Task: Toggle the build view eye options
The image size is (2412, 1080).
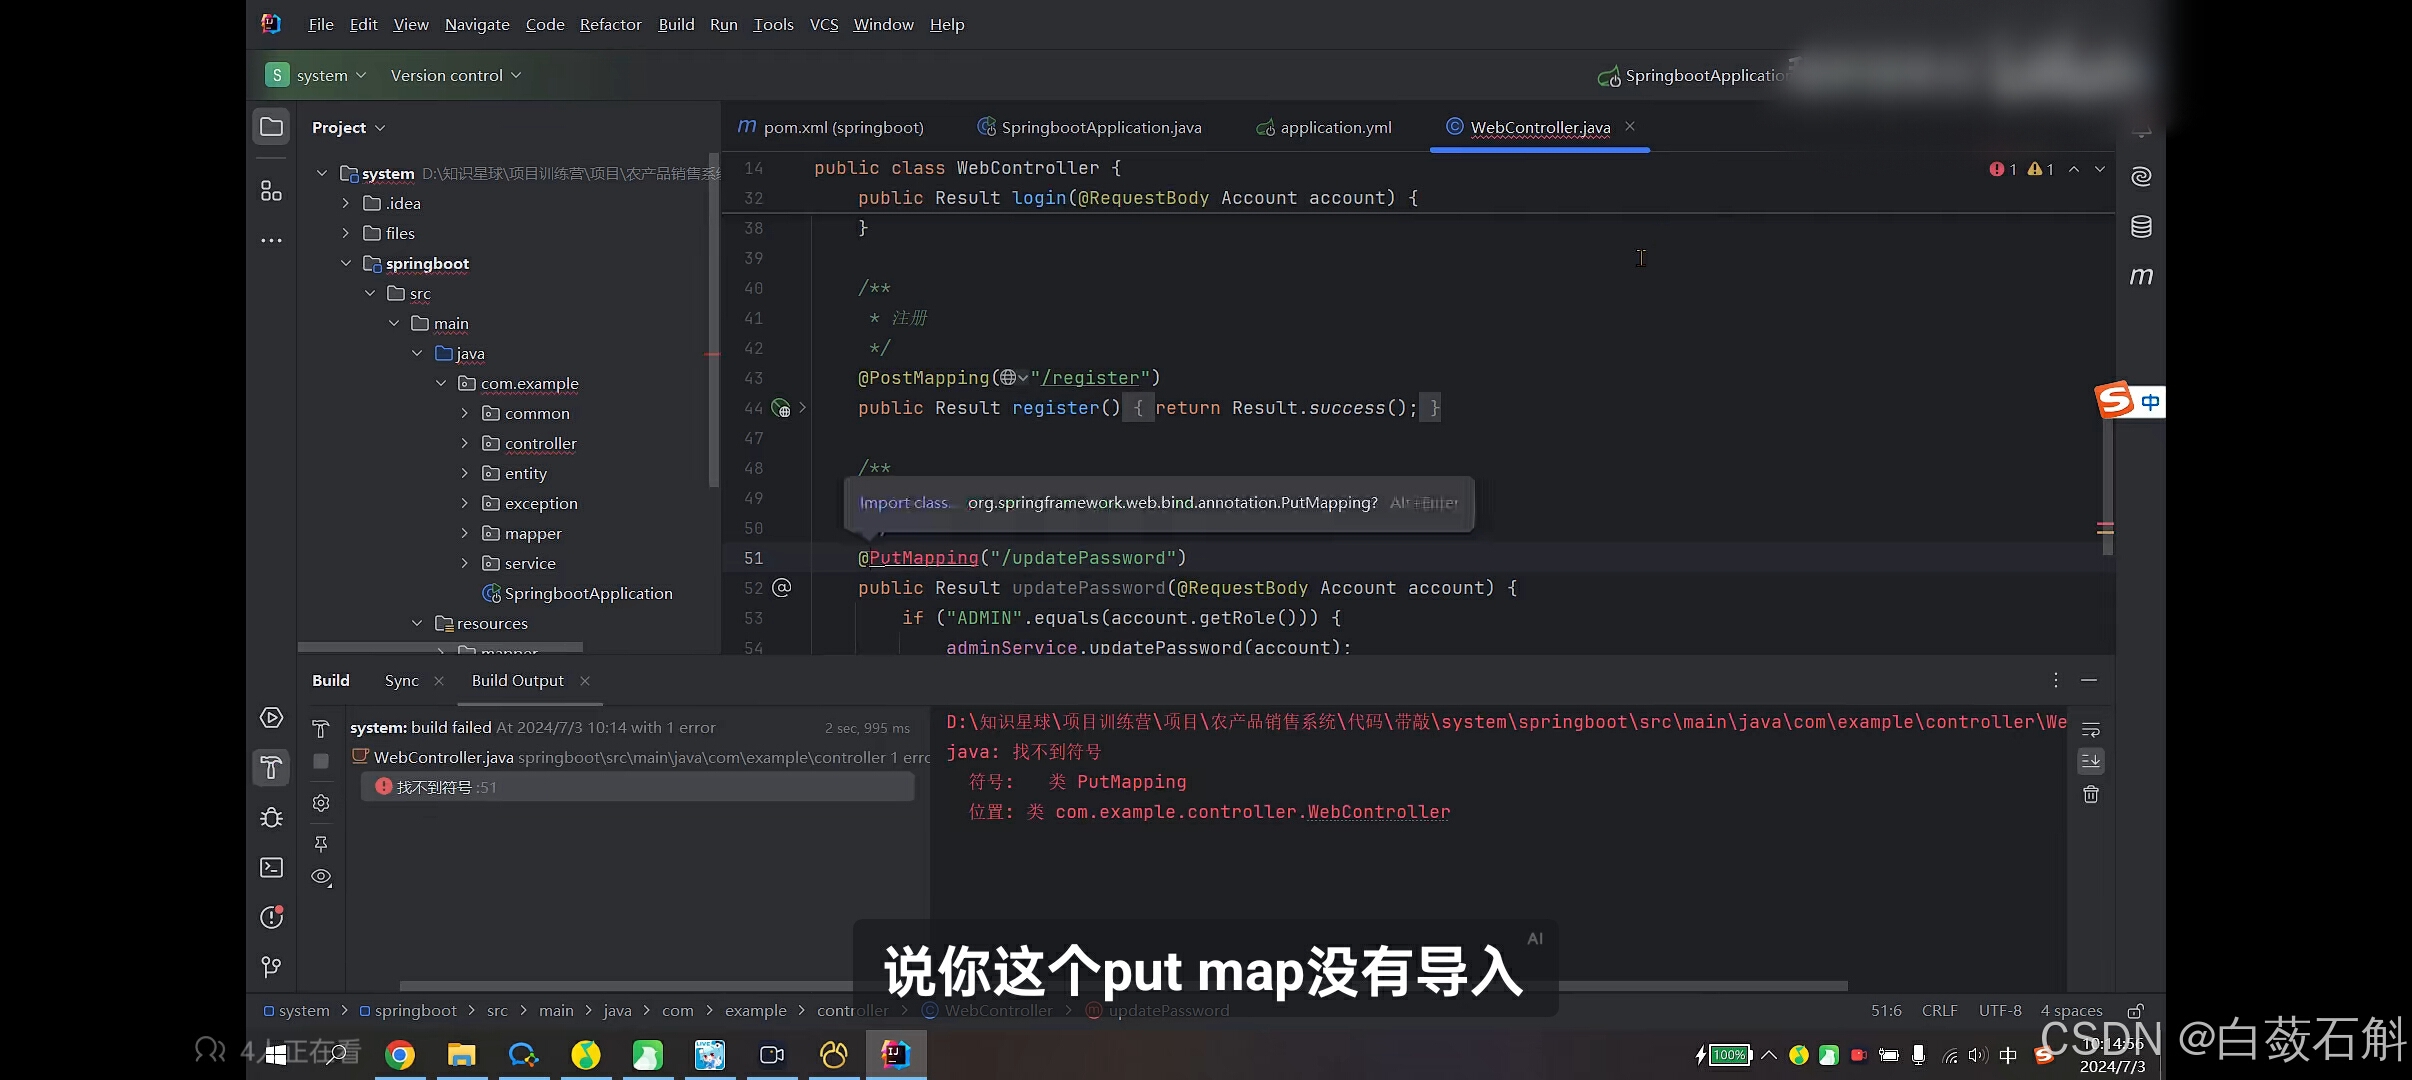Action: pos(321,877)
